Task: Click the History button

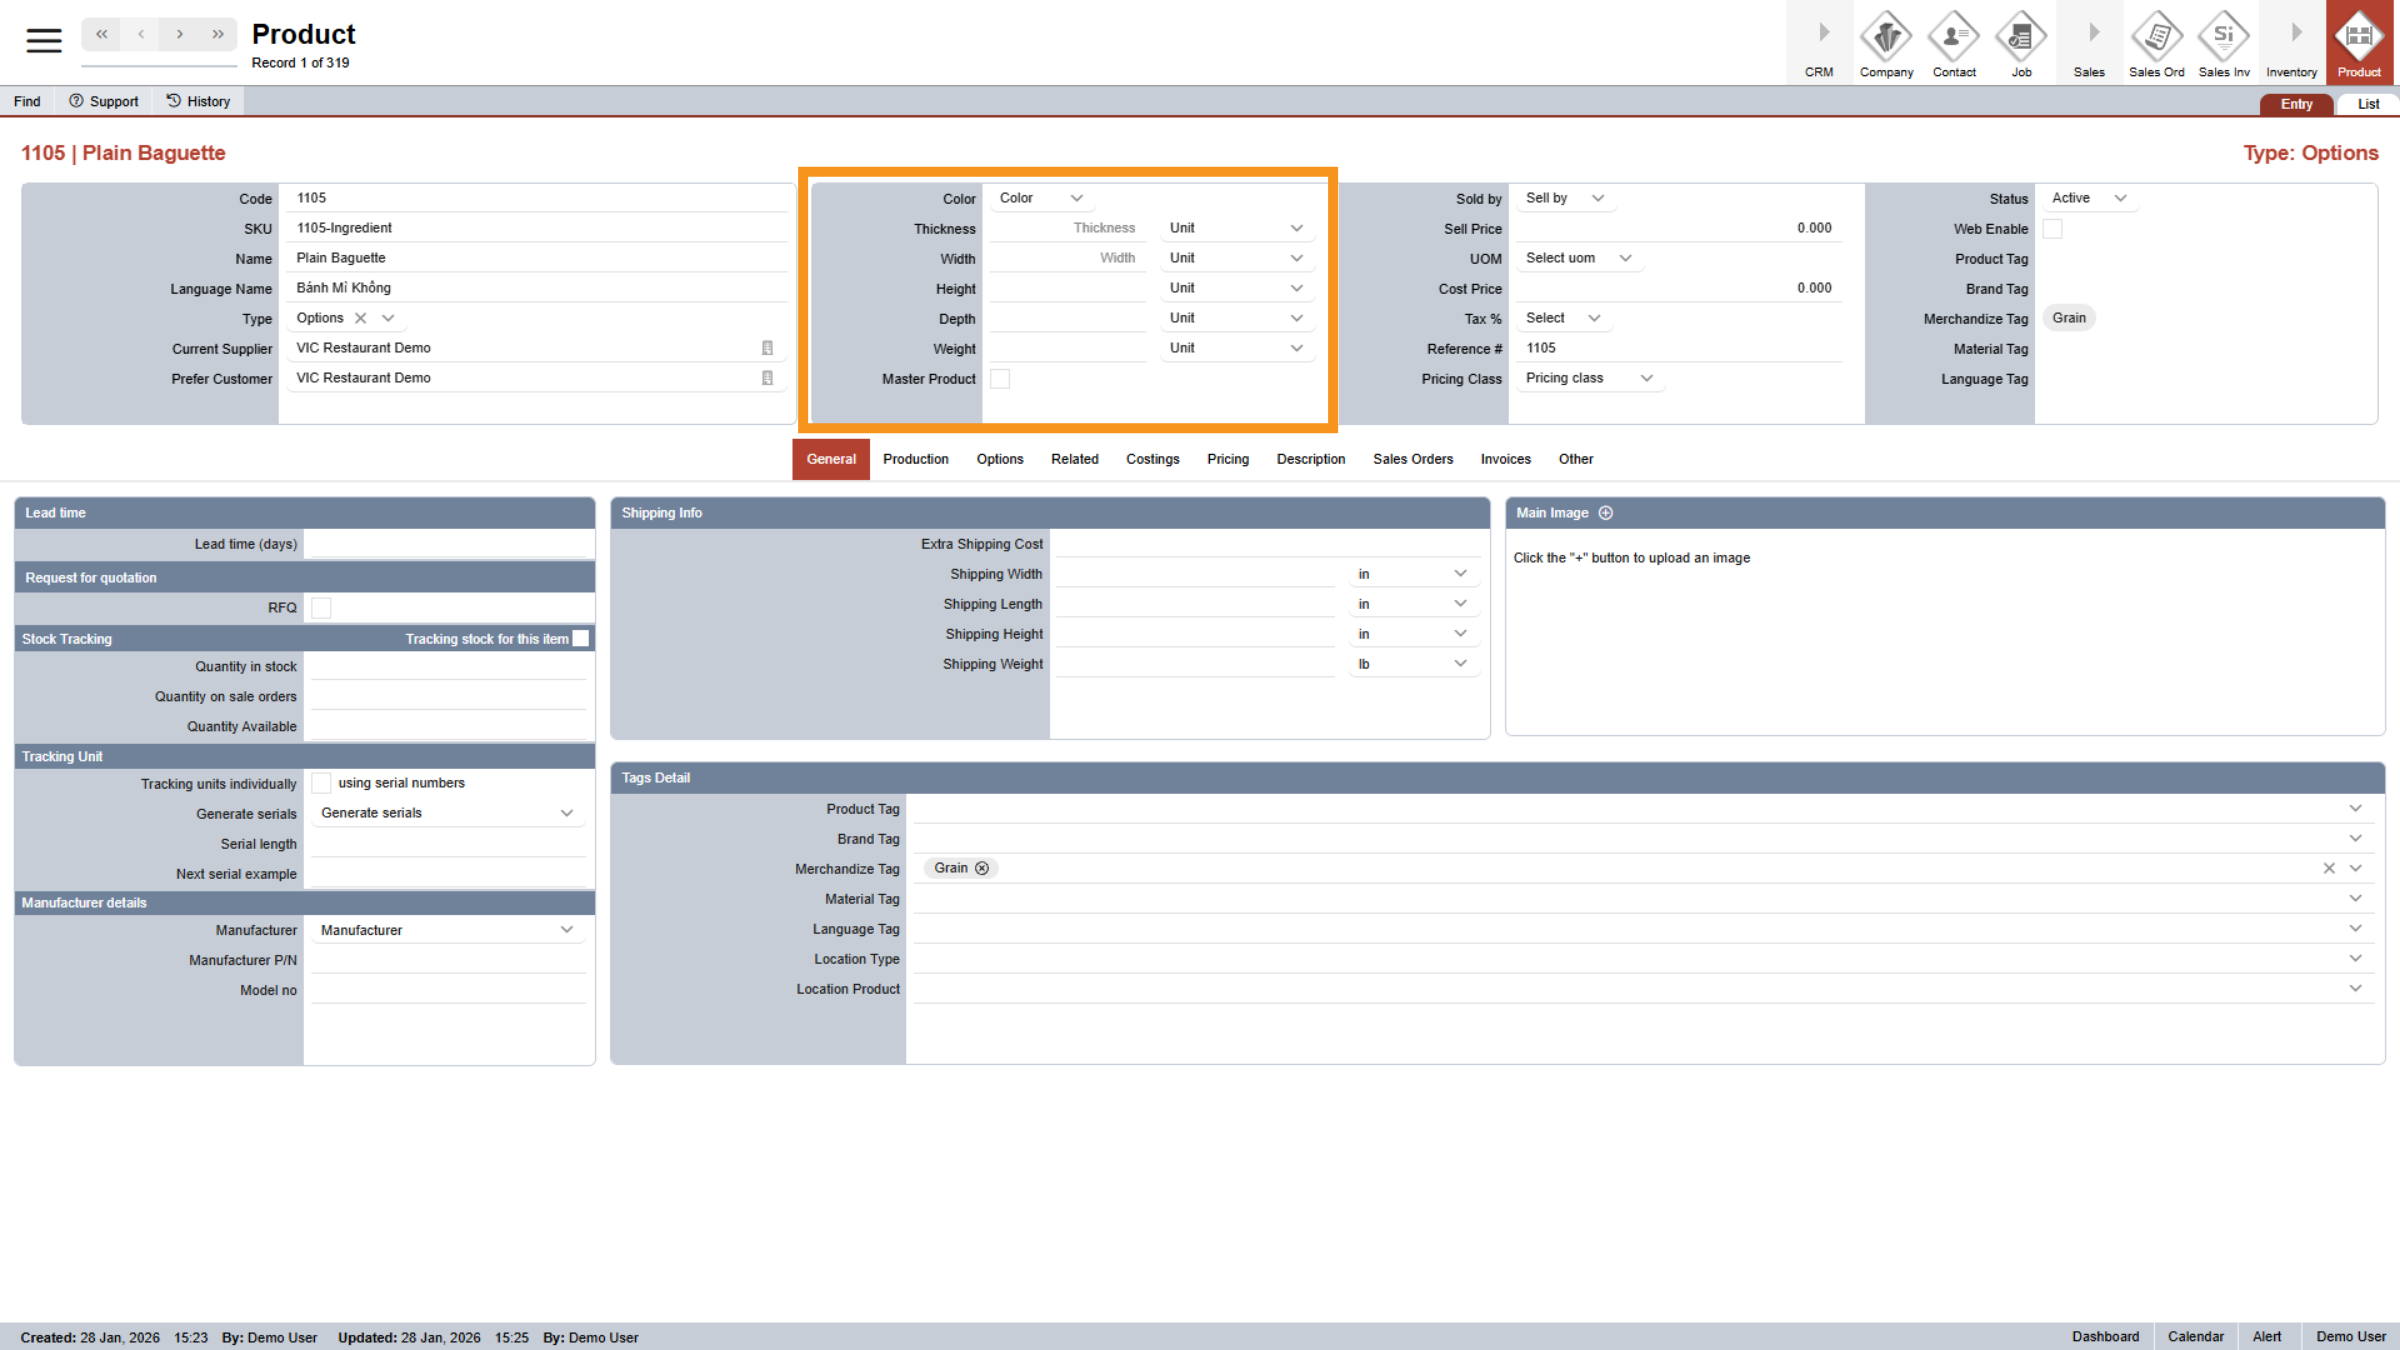Action: (x=198, y=101)
